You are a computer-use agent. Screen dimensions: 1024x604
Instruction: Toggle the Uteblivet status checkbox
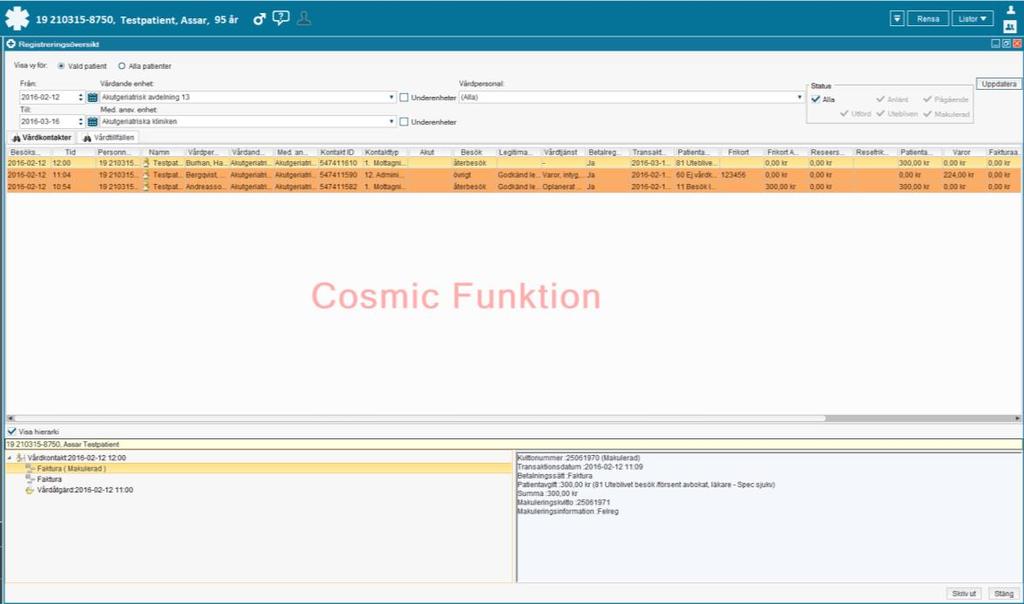[x=880, y=114]
